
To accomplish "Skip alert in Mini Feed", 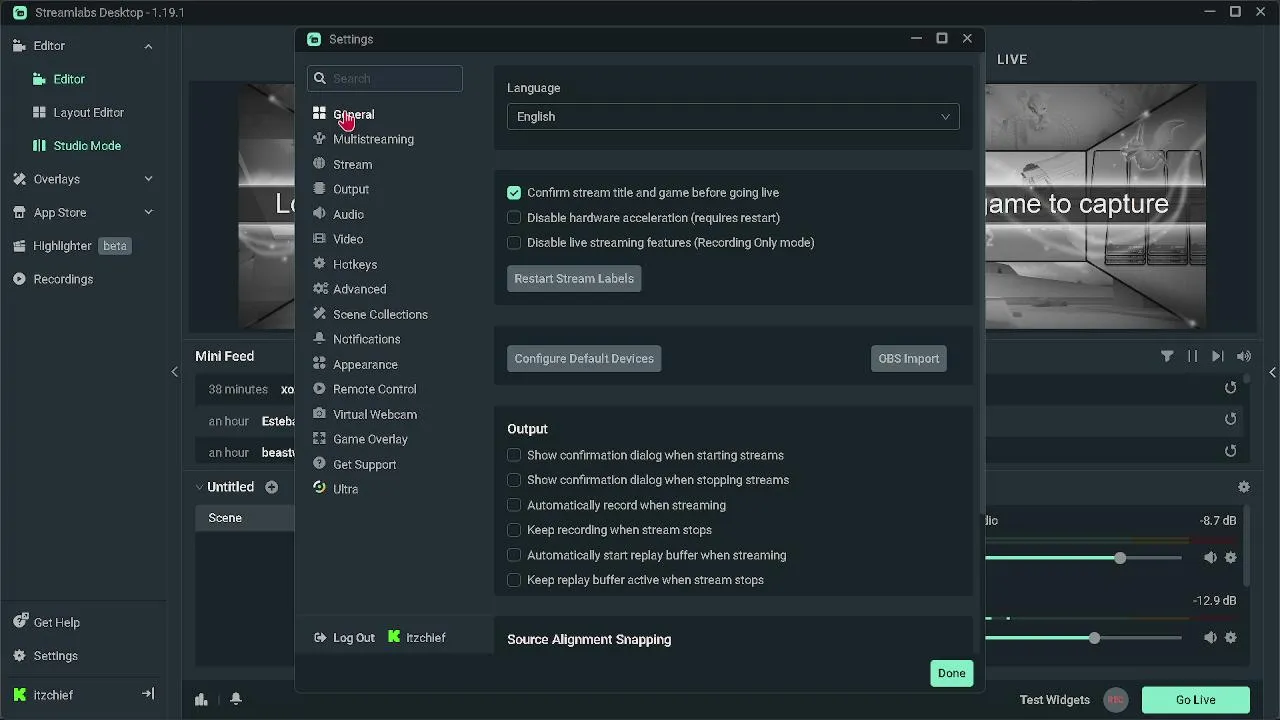I will [x=1217, y=356].
